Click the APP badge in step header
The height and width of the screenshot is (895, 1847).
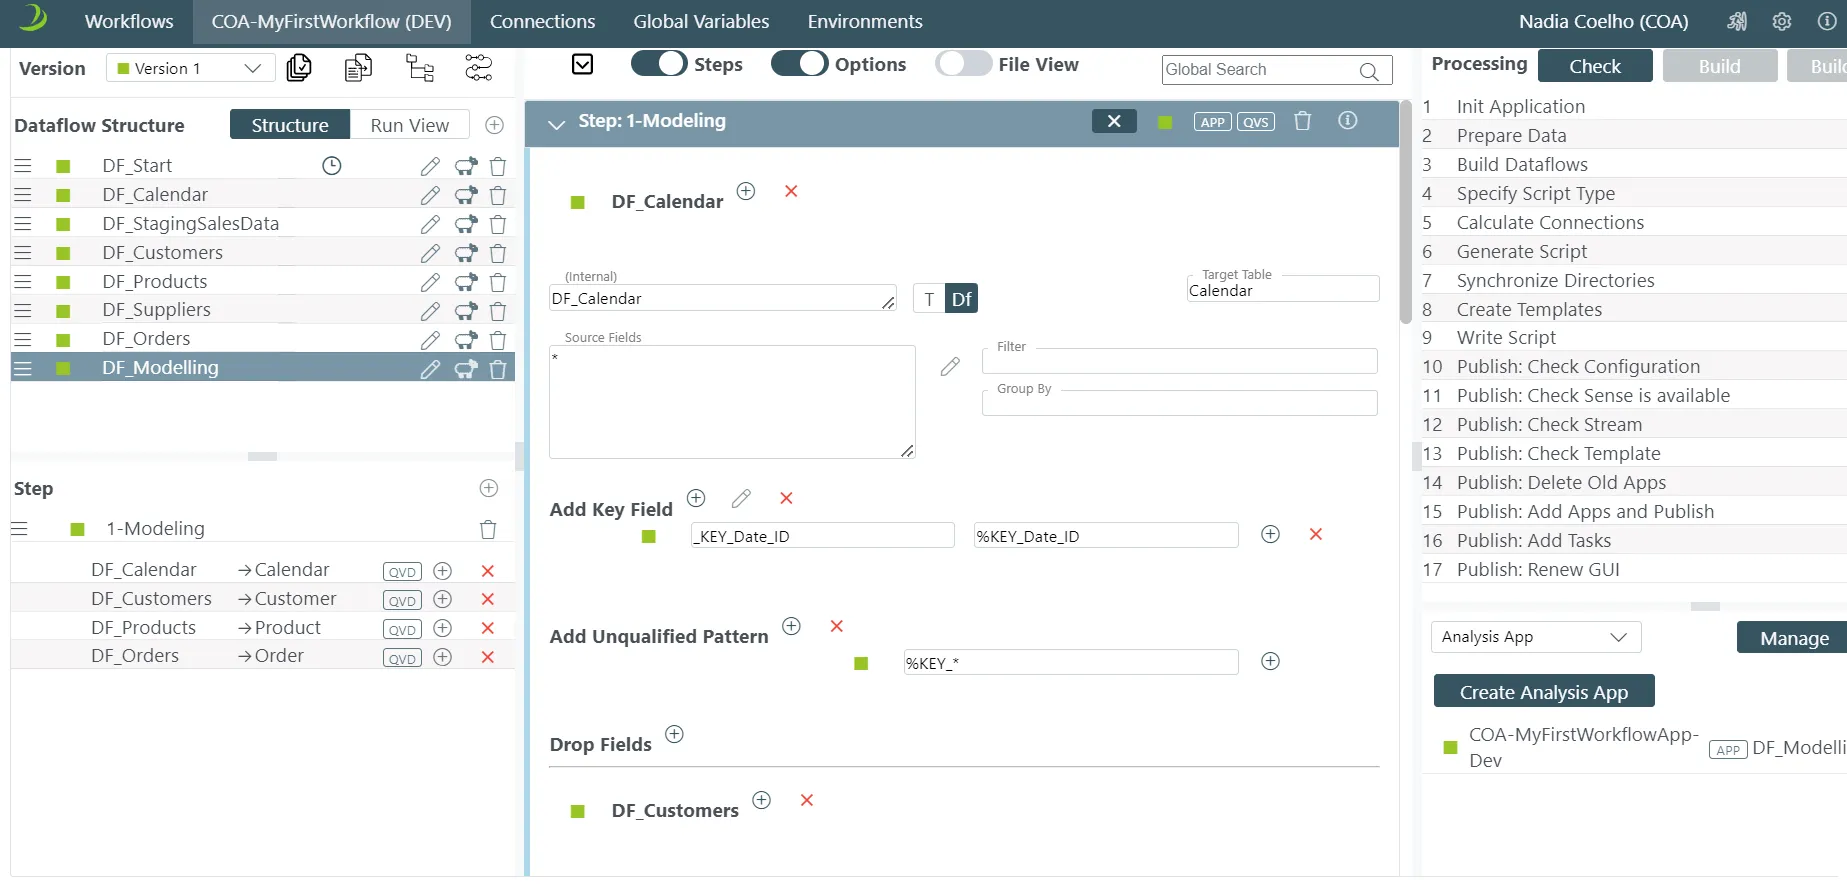1212,122
